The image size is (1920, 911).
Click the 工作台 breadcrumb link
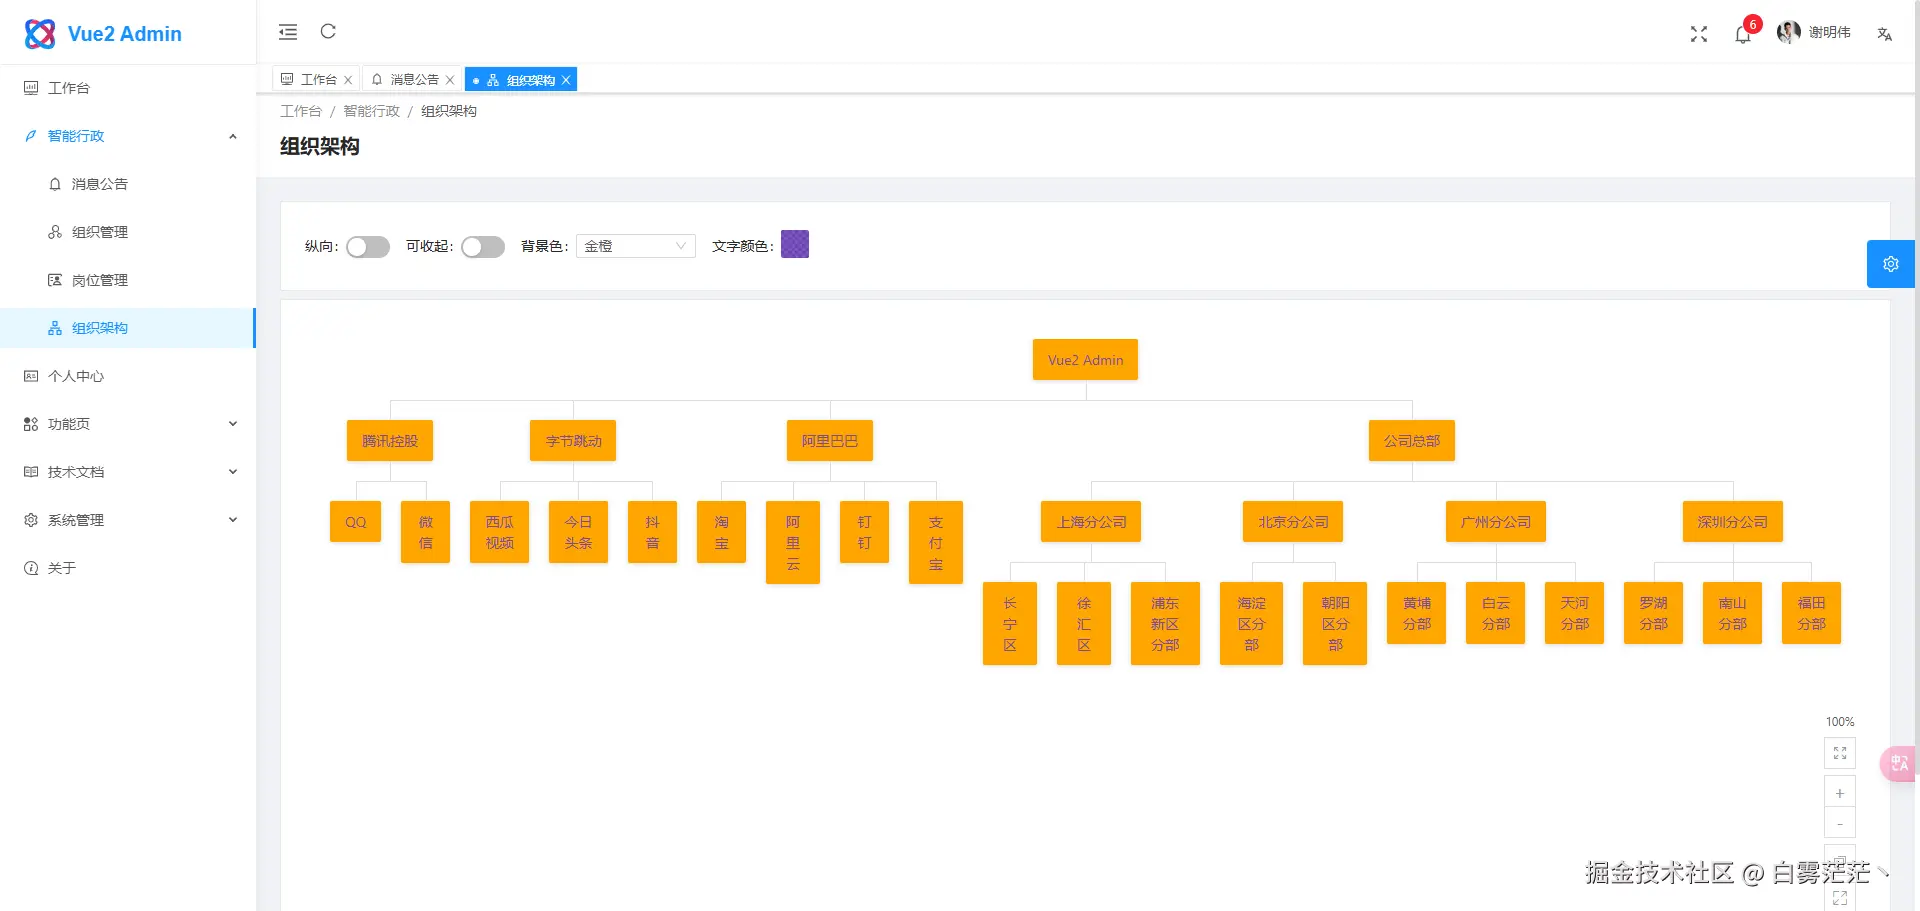301,111
